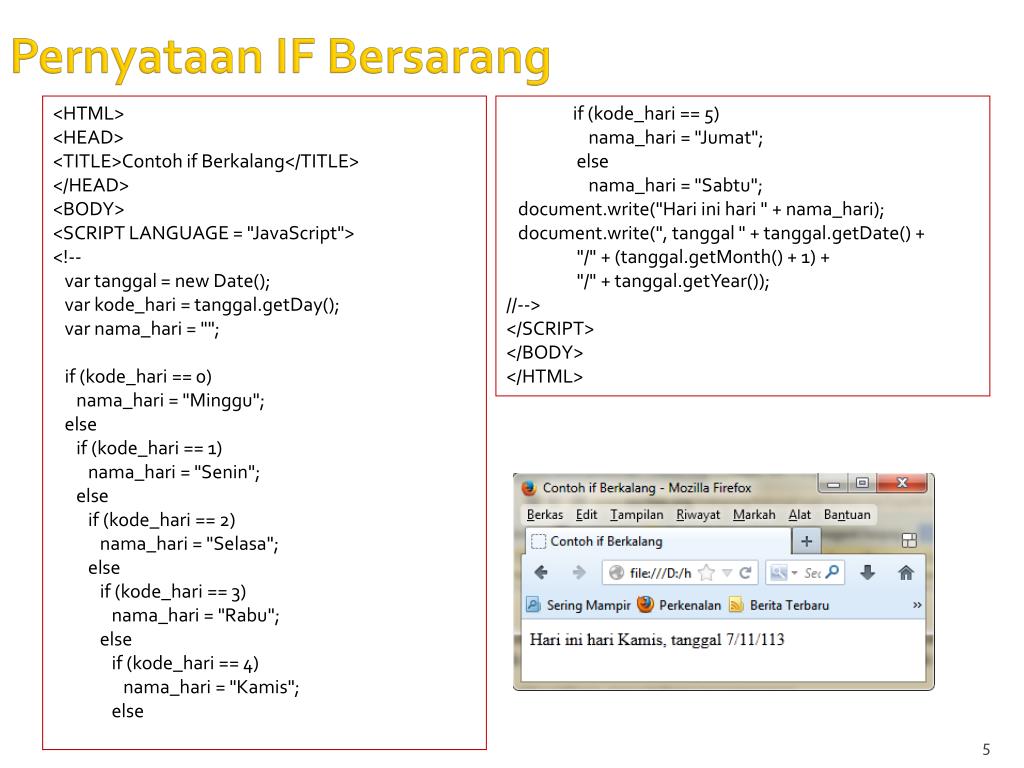Open the Berkas menu
Viewport: 1024px width, 768px height.
point(545,515)
